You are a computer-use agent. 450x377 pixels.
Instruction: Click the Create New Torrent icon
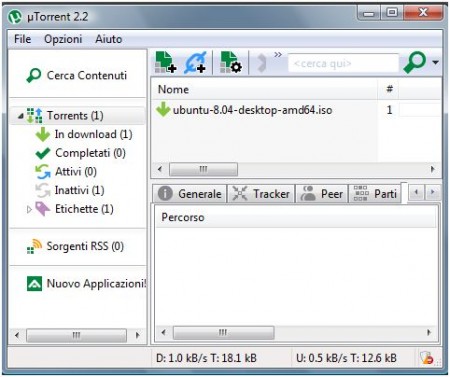pos(231,62)
